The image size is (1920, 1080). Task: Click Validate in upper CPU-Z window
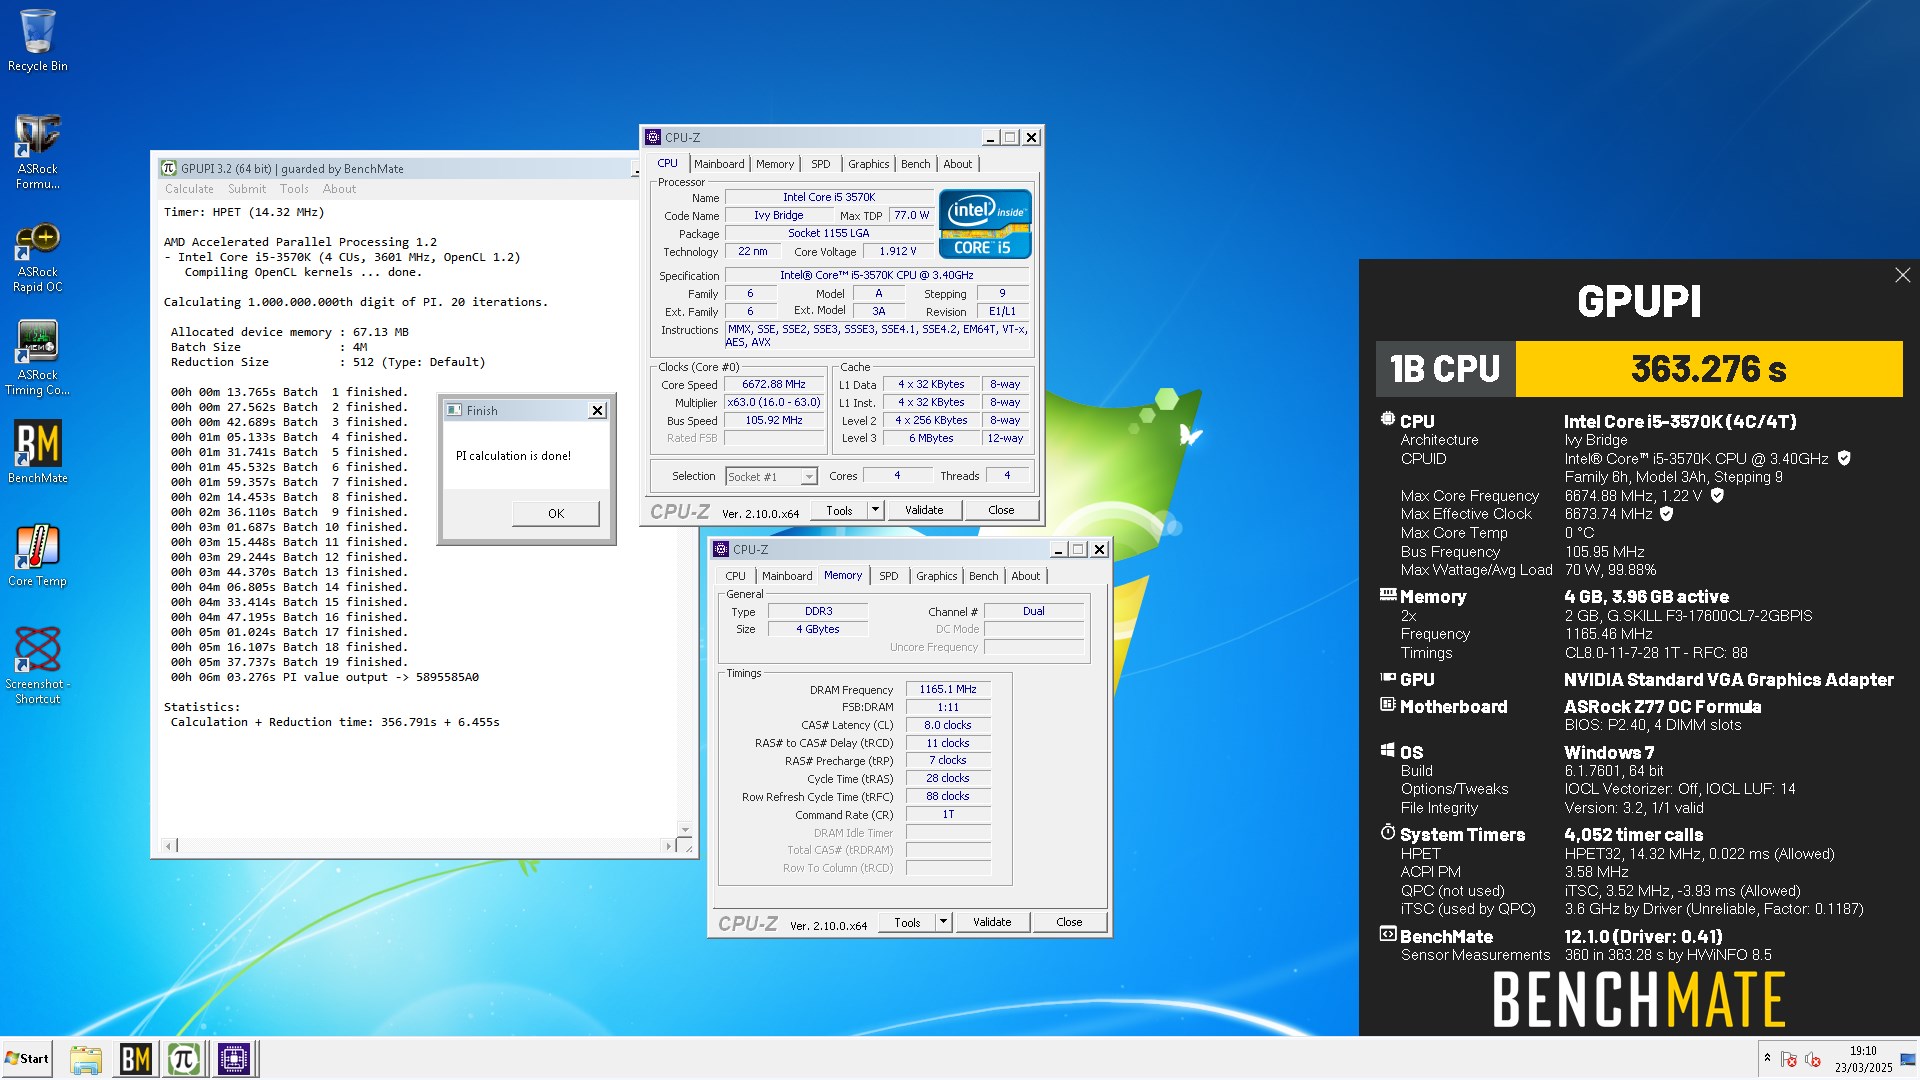[924, 510]
